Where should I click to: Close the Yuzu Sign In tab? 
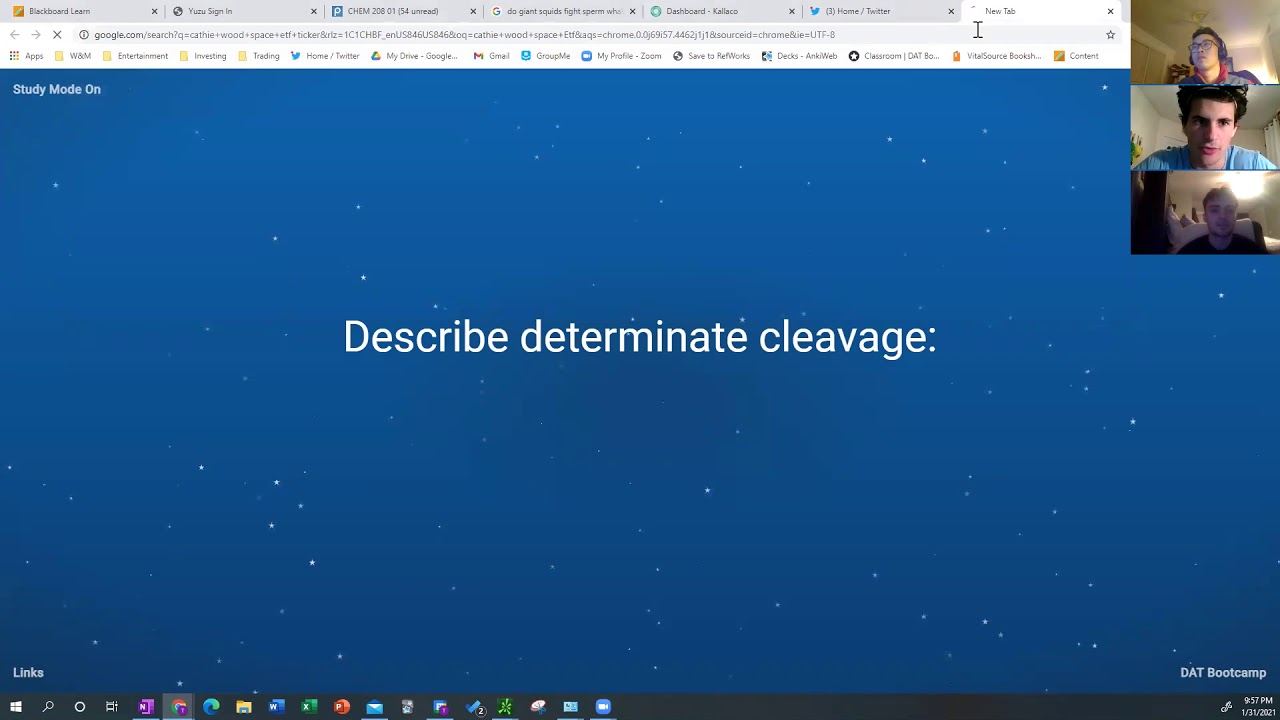(313, 11)
